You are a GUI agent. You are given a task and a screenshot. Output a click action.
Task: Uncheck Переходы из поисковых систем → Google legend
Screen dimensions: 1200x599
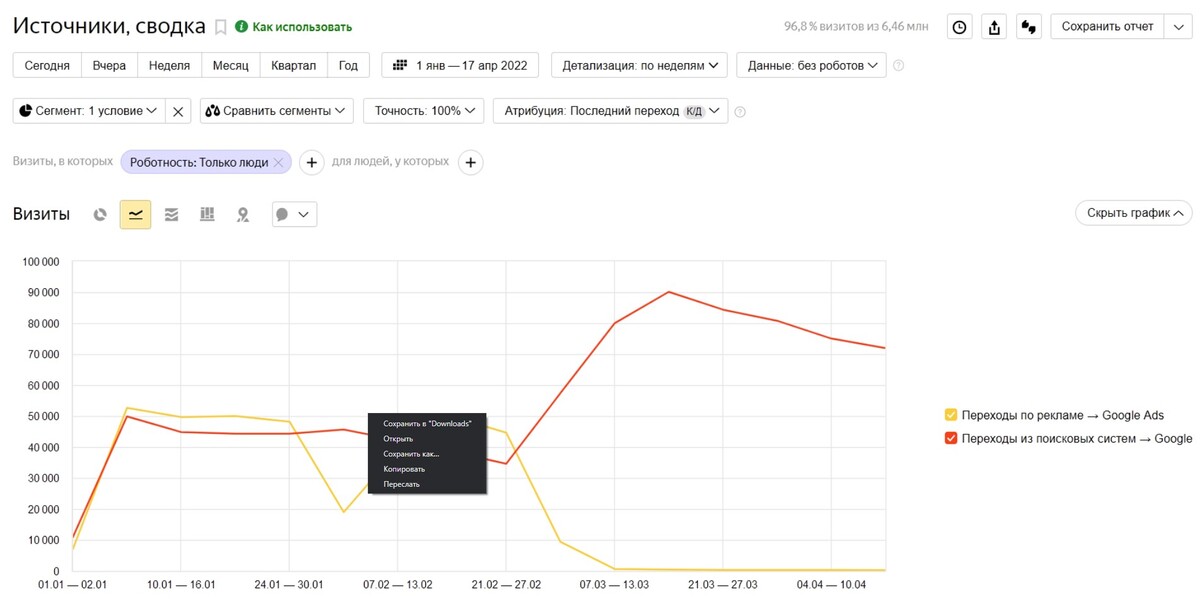tap(951, 438)
